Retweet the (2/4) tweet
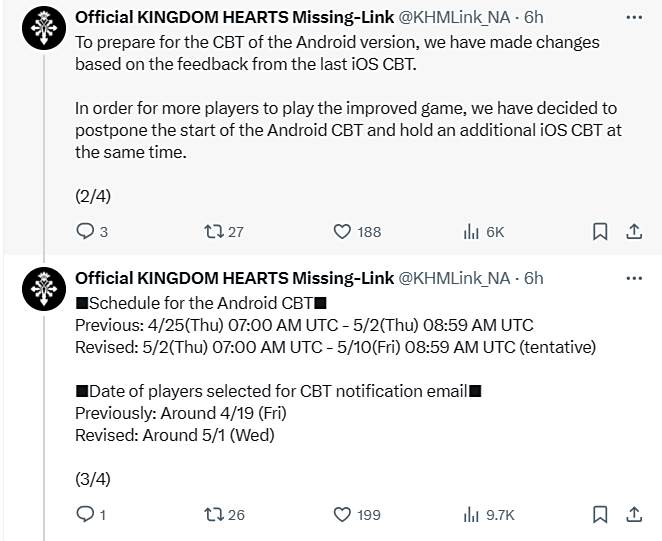The height and width of the screenshot is (541, 662). pyautogui.click(x=223, y=231)
